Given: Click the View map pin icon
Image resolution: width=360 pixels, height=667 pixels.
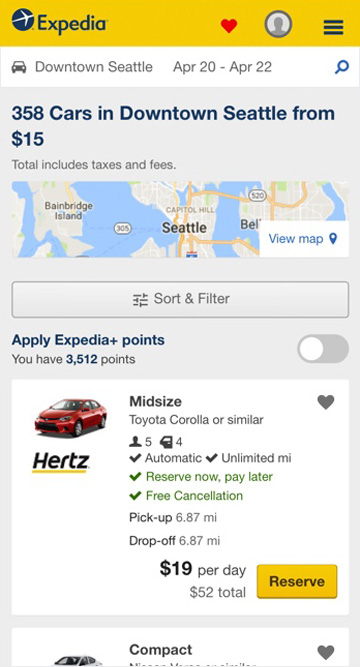Looking at the screenshot, I should 333,239.
